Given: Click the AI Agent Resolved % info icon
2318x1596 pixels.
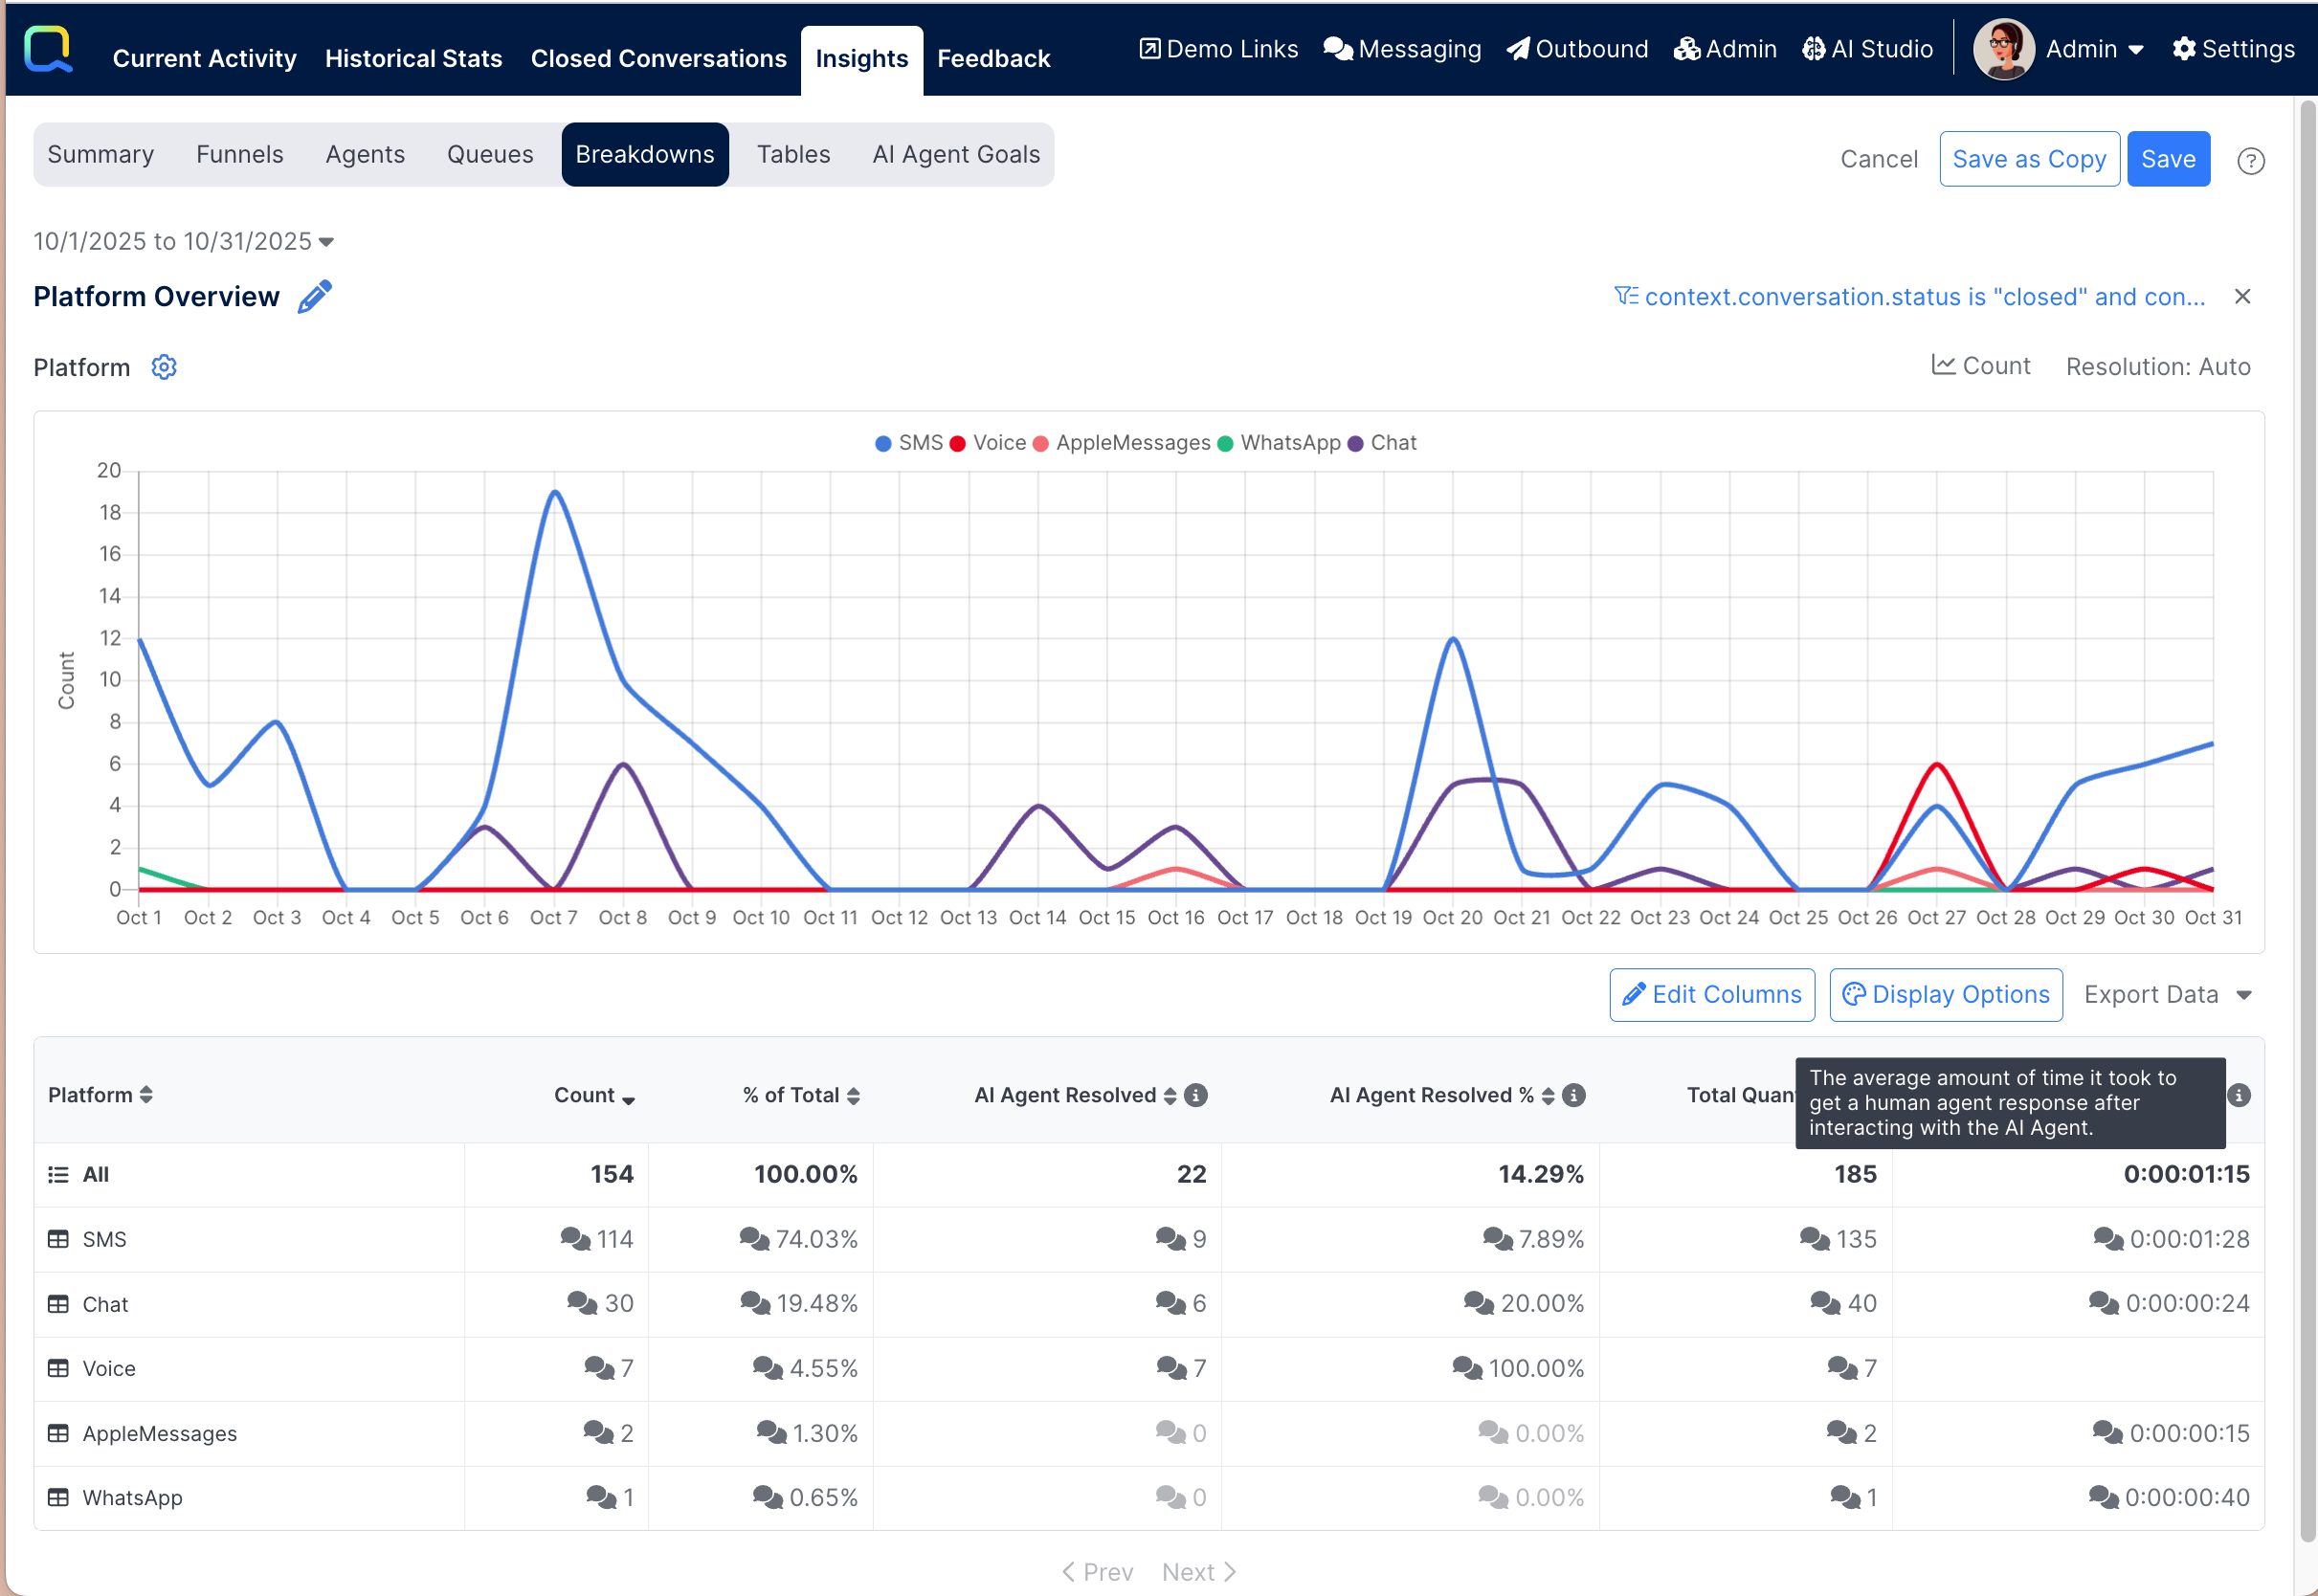Looking at the screenshot, I should pyautogui.click(x=1573, y=1095).
